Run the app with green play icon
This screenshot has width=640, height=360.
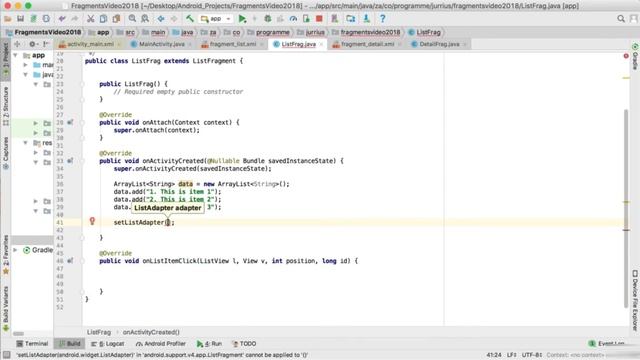pos(242,19)
